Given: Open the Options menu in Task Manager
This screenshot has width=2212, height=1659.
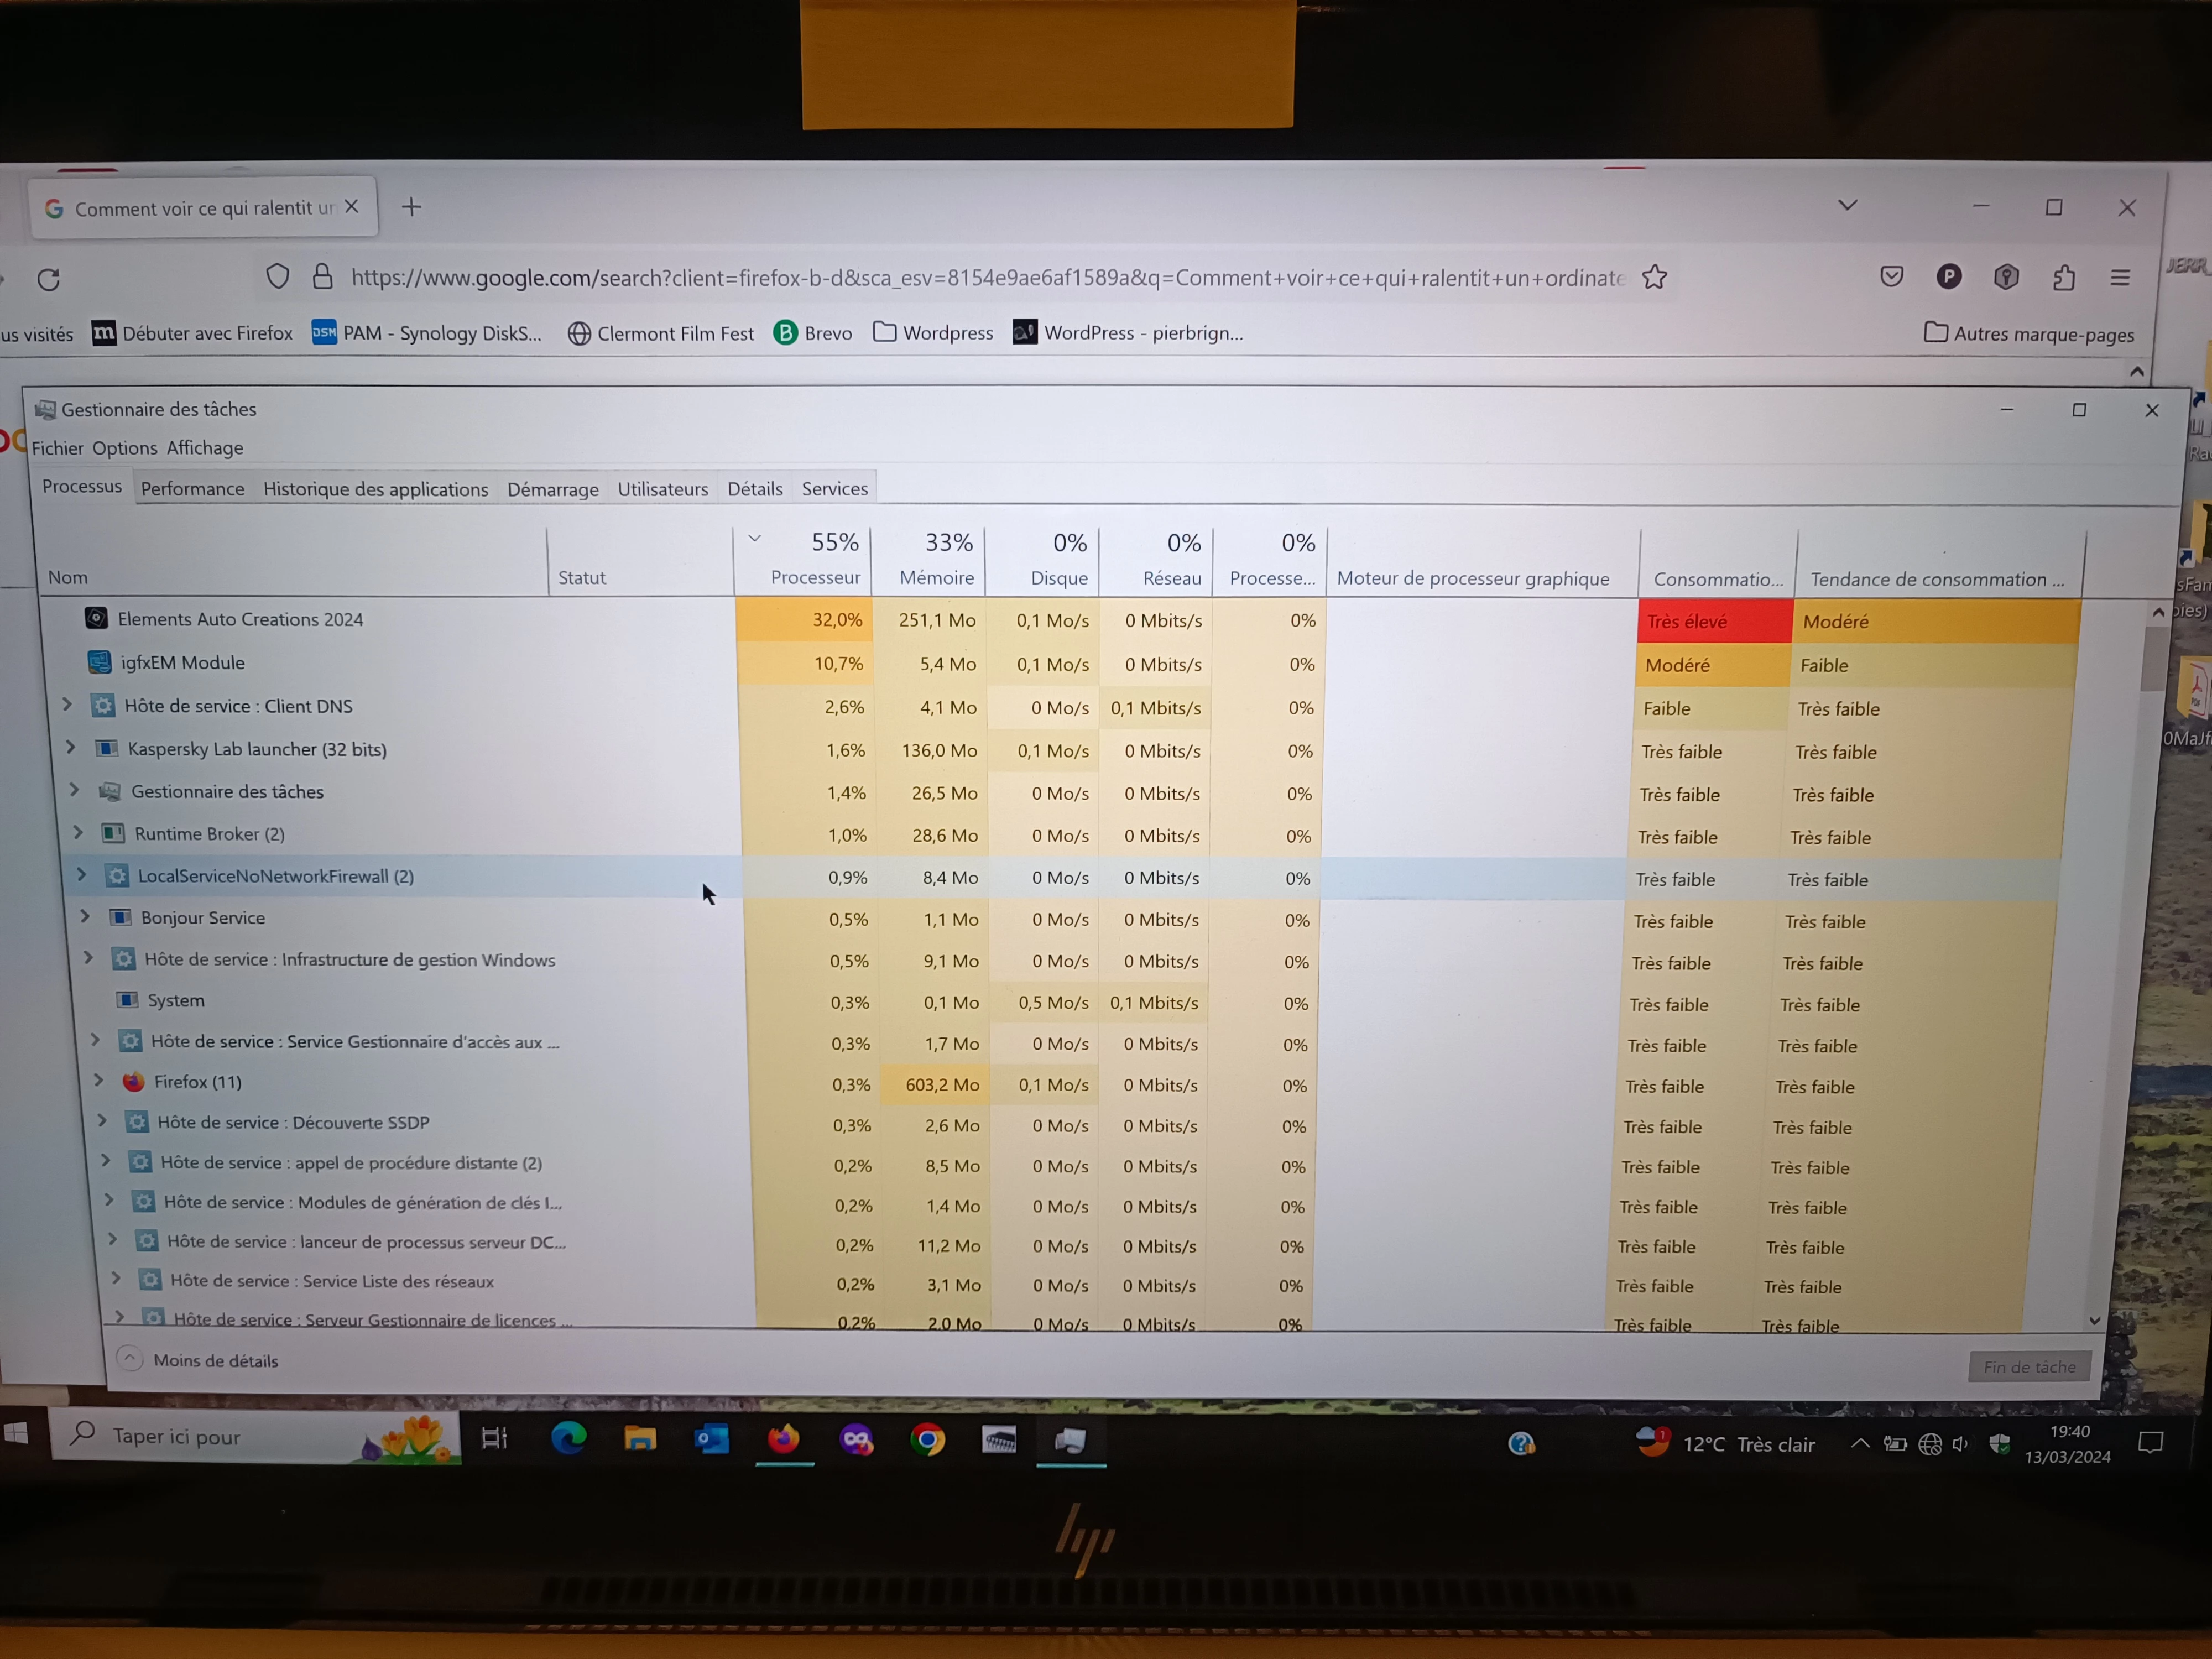Looking at the screenshot, I should coord(125,448).
